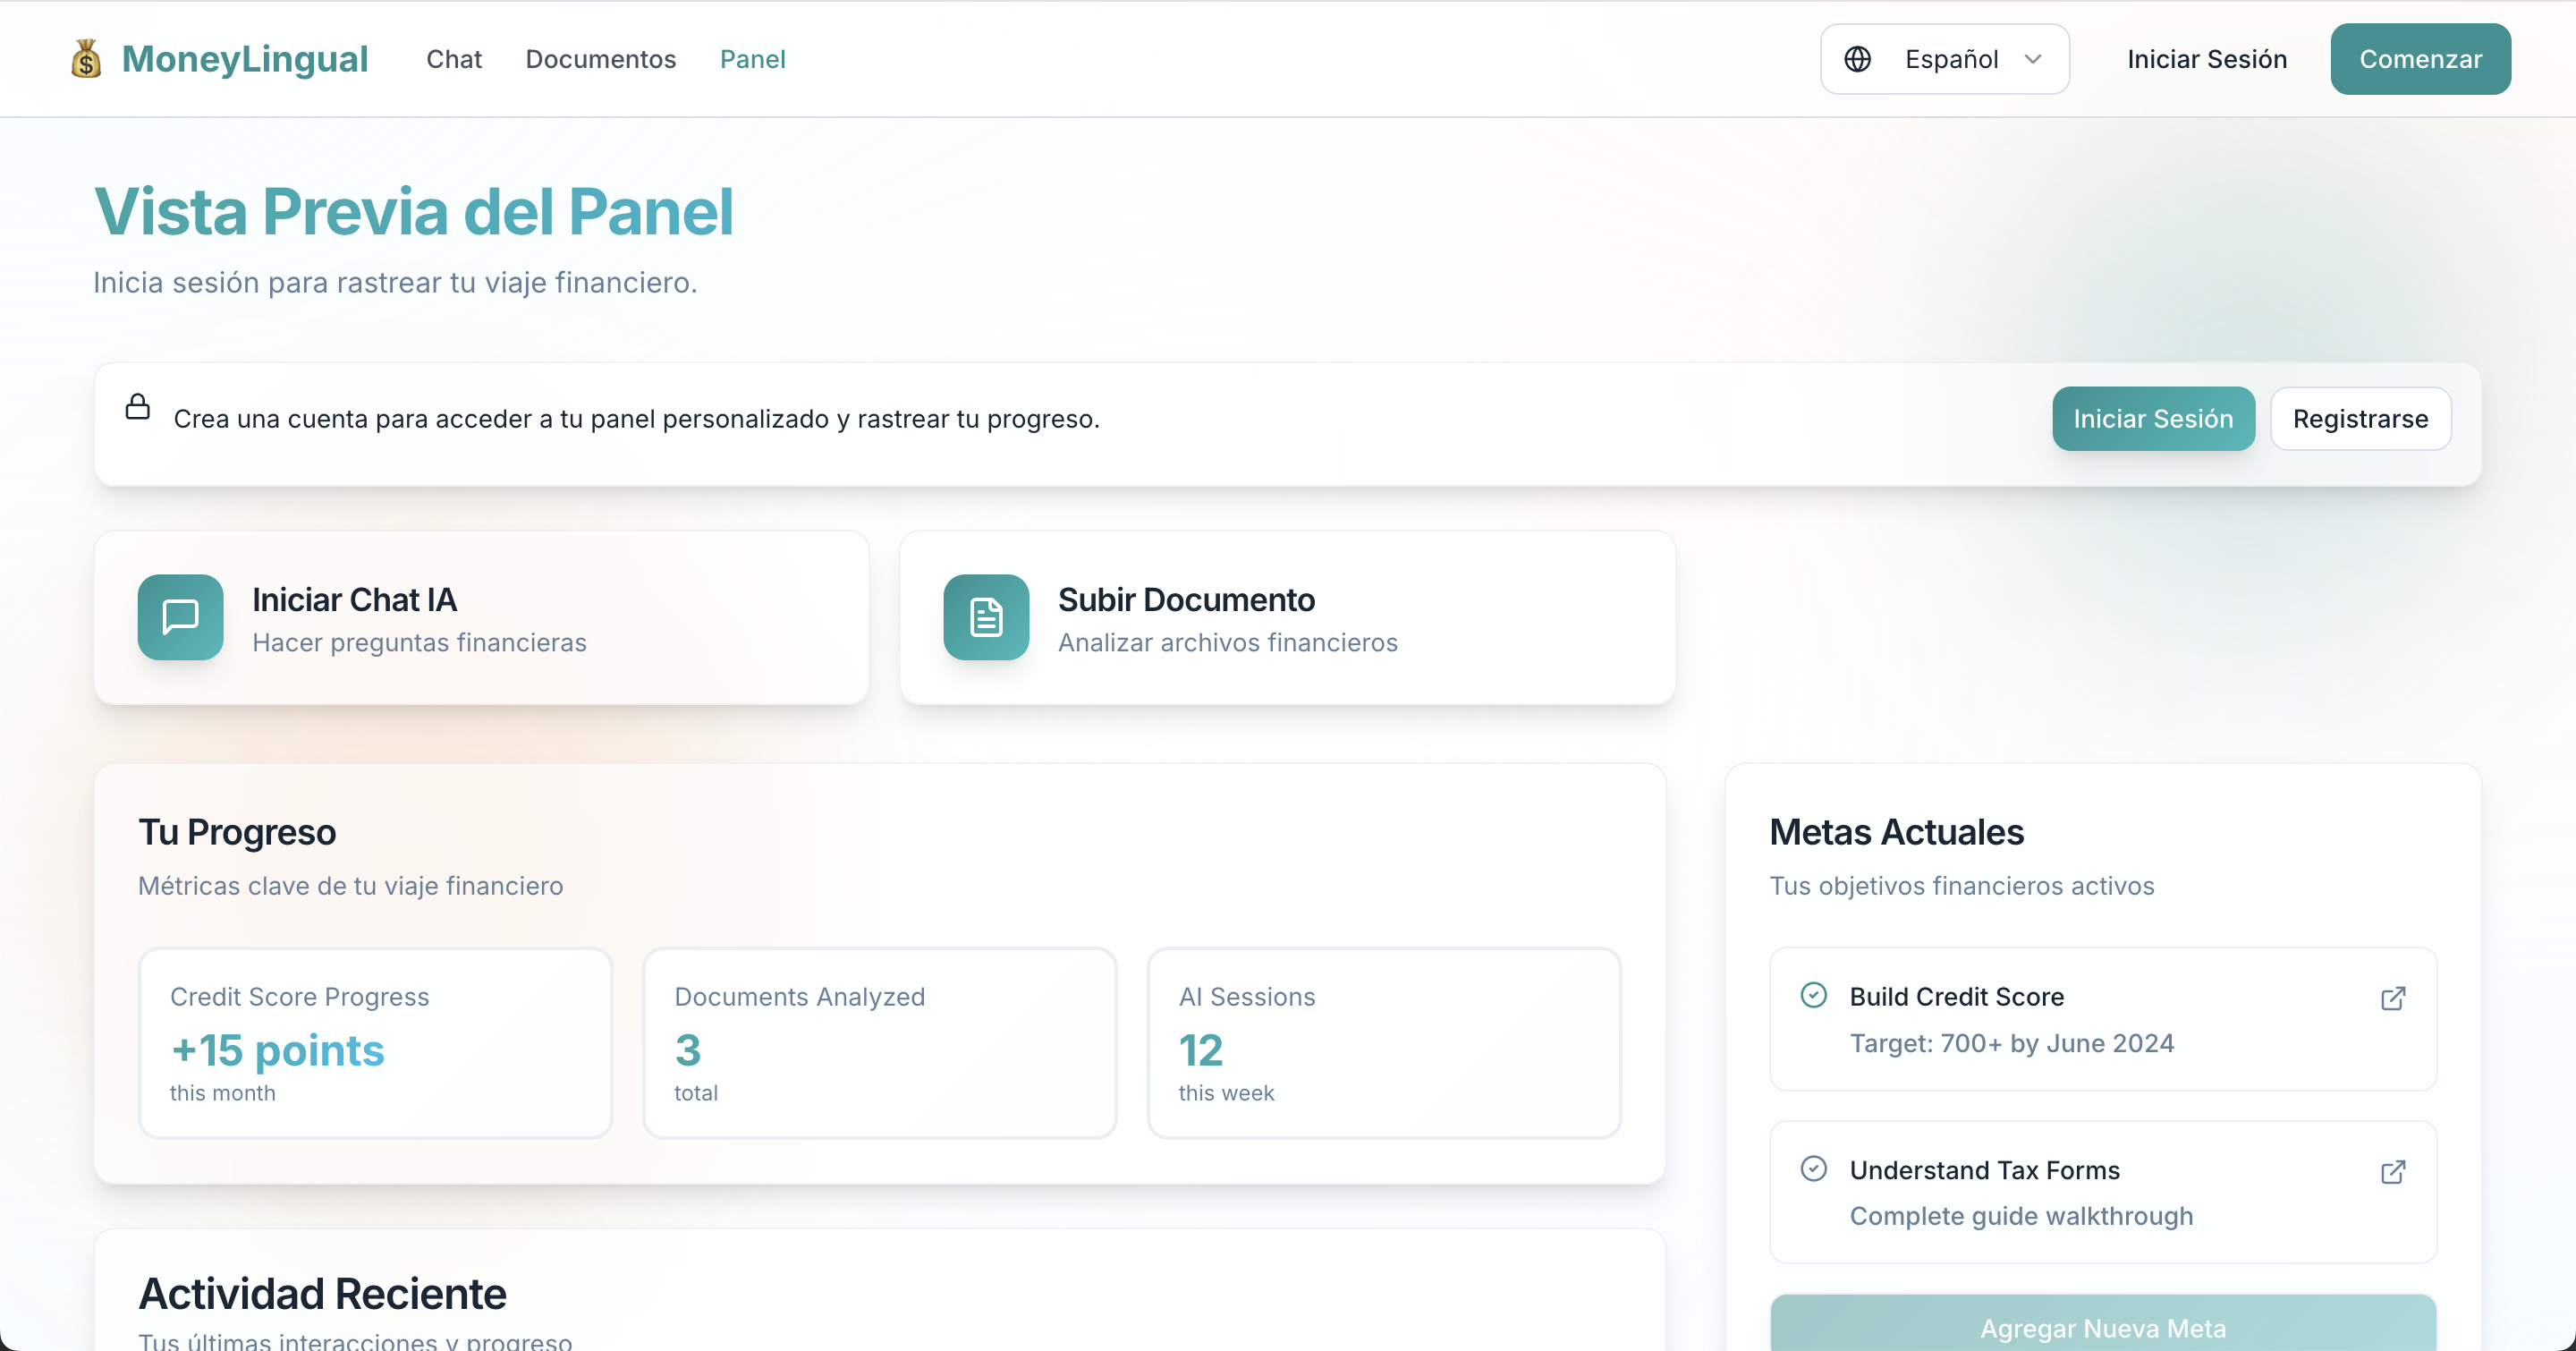Open Understand Tax Forms external link icon
Screen dimensions: 2576x1351
pos(2392,1172)
